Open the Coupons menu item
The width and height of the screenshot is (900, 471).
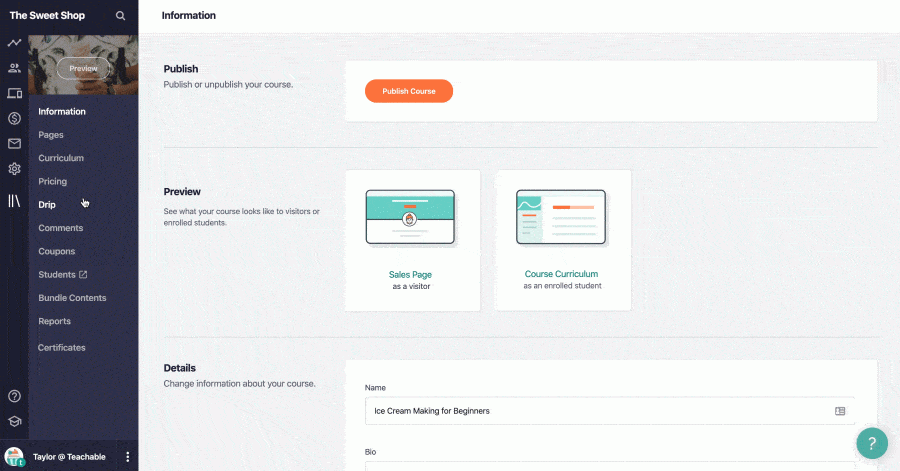point(57,251)
